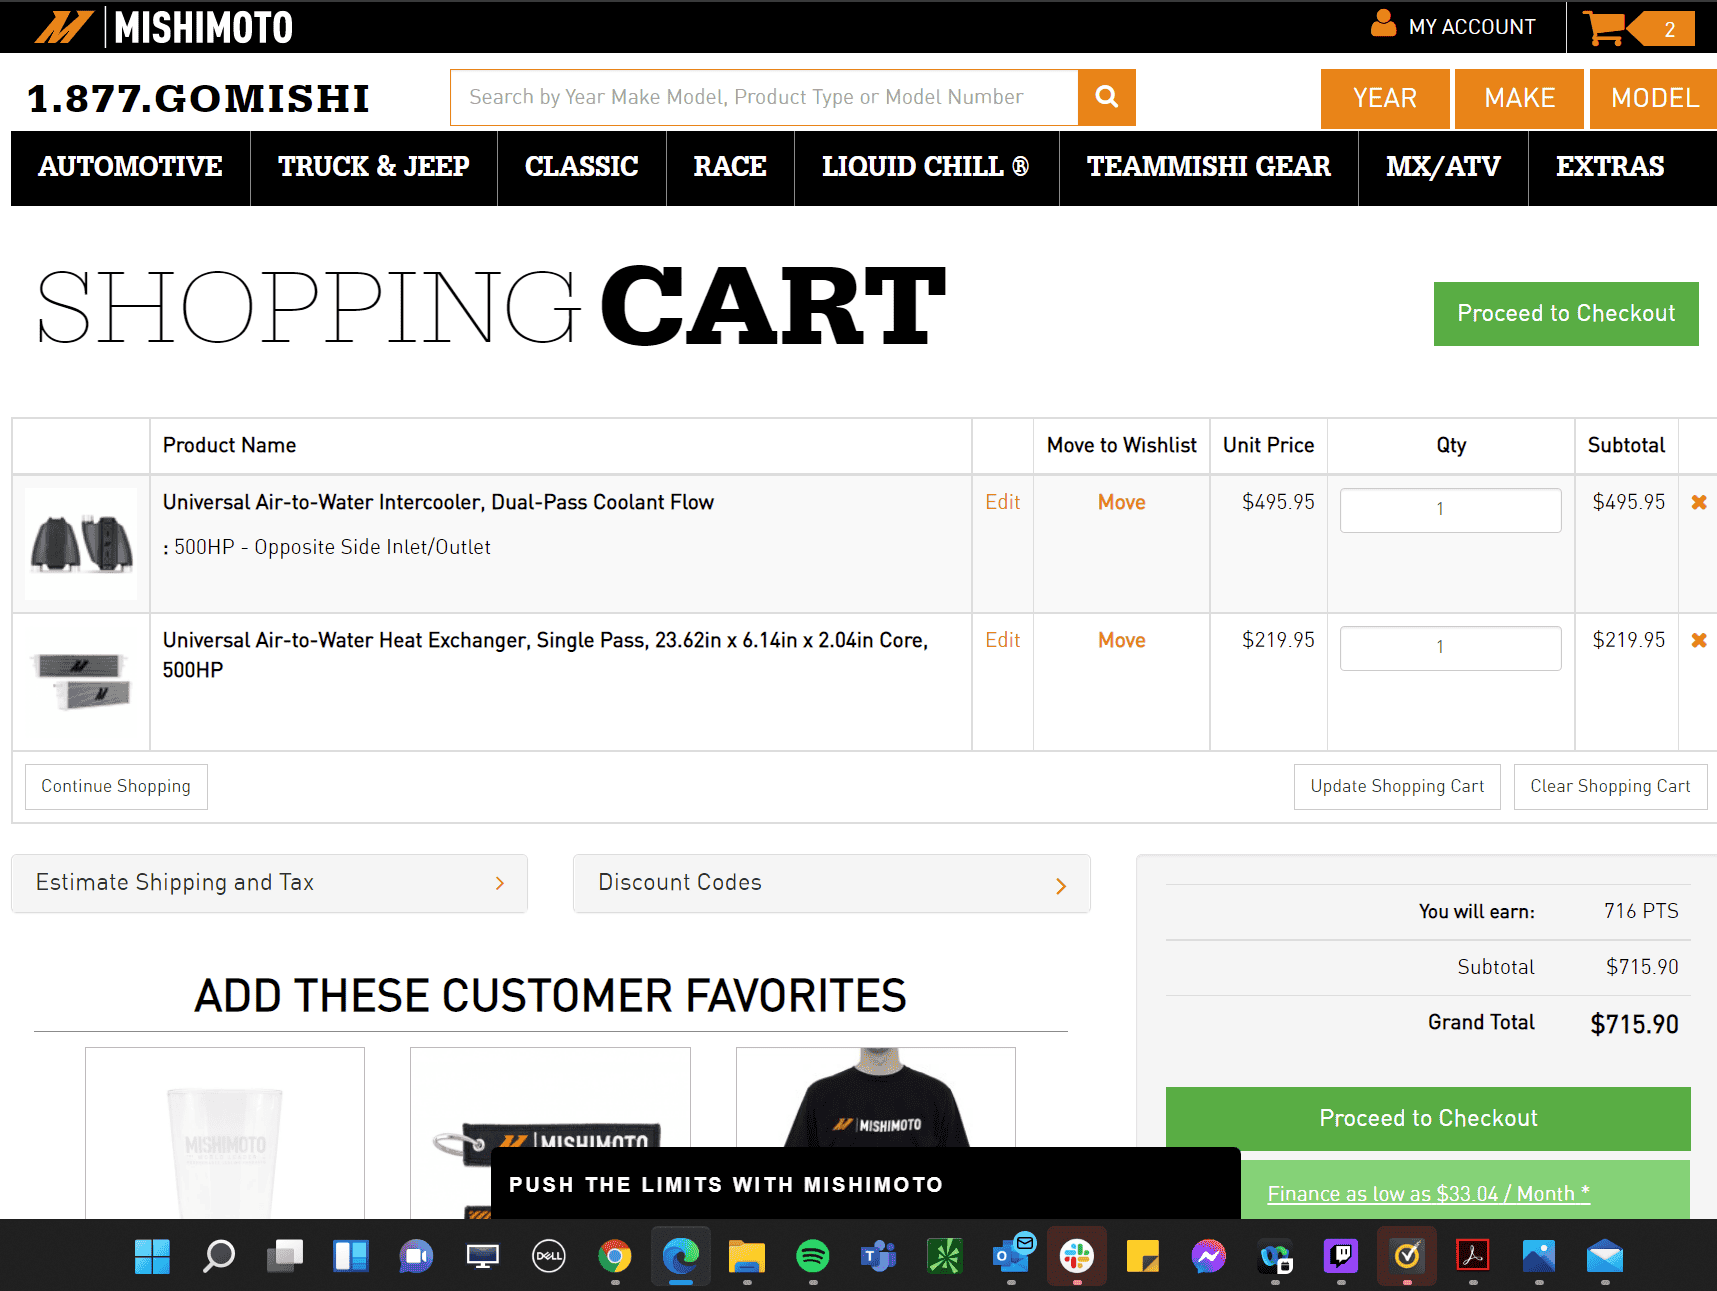Open Task View on taskbar
The width and height of the screenshot is (1717, 1291).
285,1256
